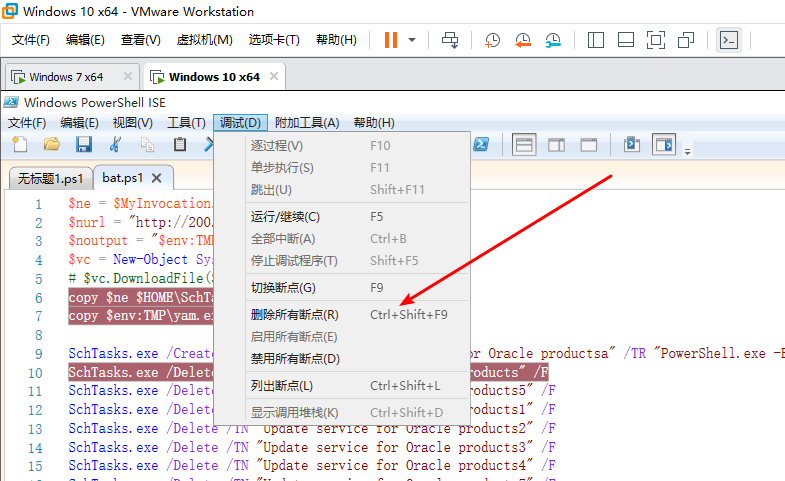Click the $ne variable on line 1
The height and width of the screenshot is (481, 785).
tap(80, 204)
